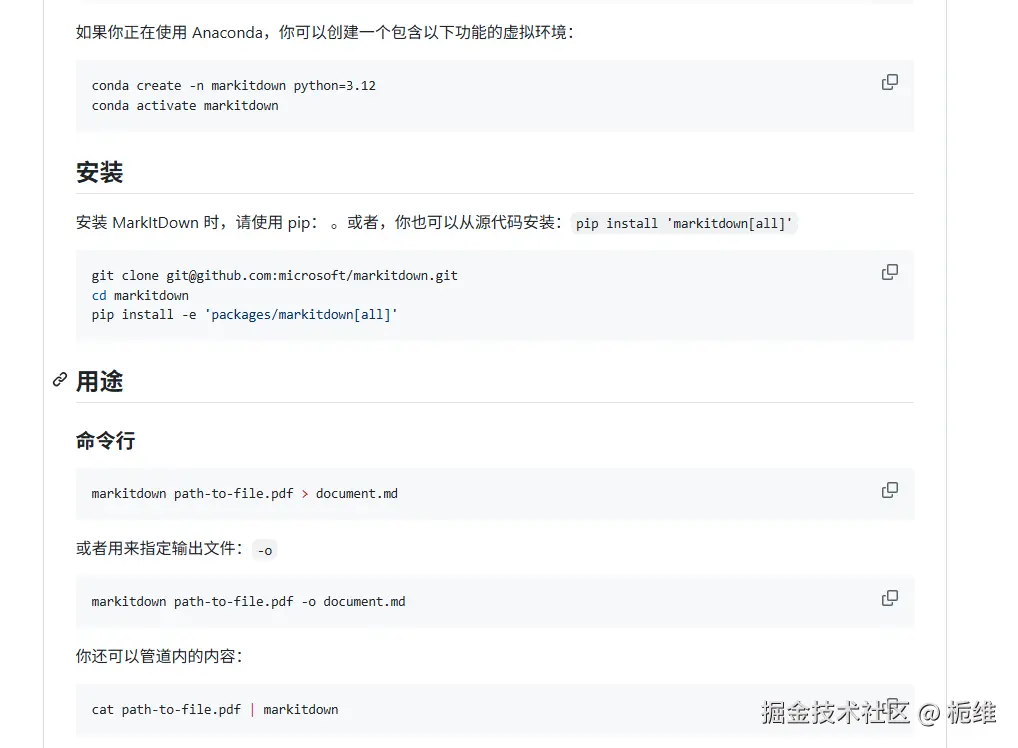The image size is (1018, 748).
Task: Click the text 你还可以管道内的内容
Action: coord(159,656)
